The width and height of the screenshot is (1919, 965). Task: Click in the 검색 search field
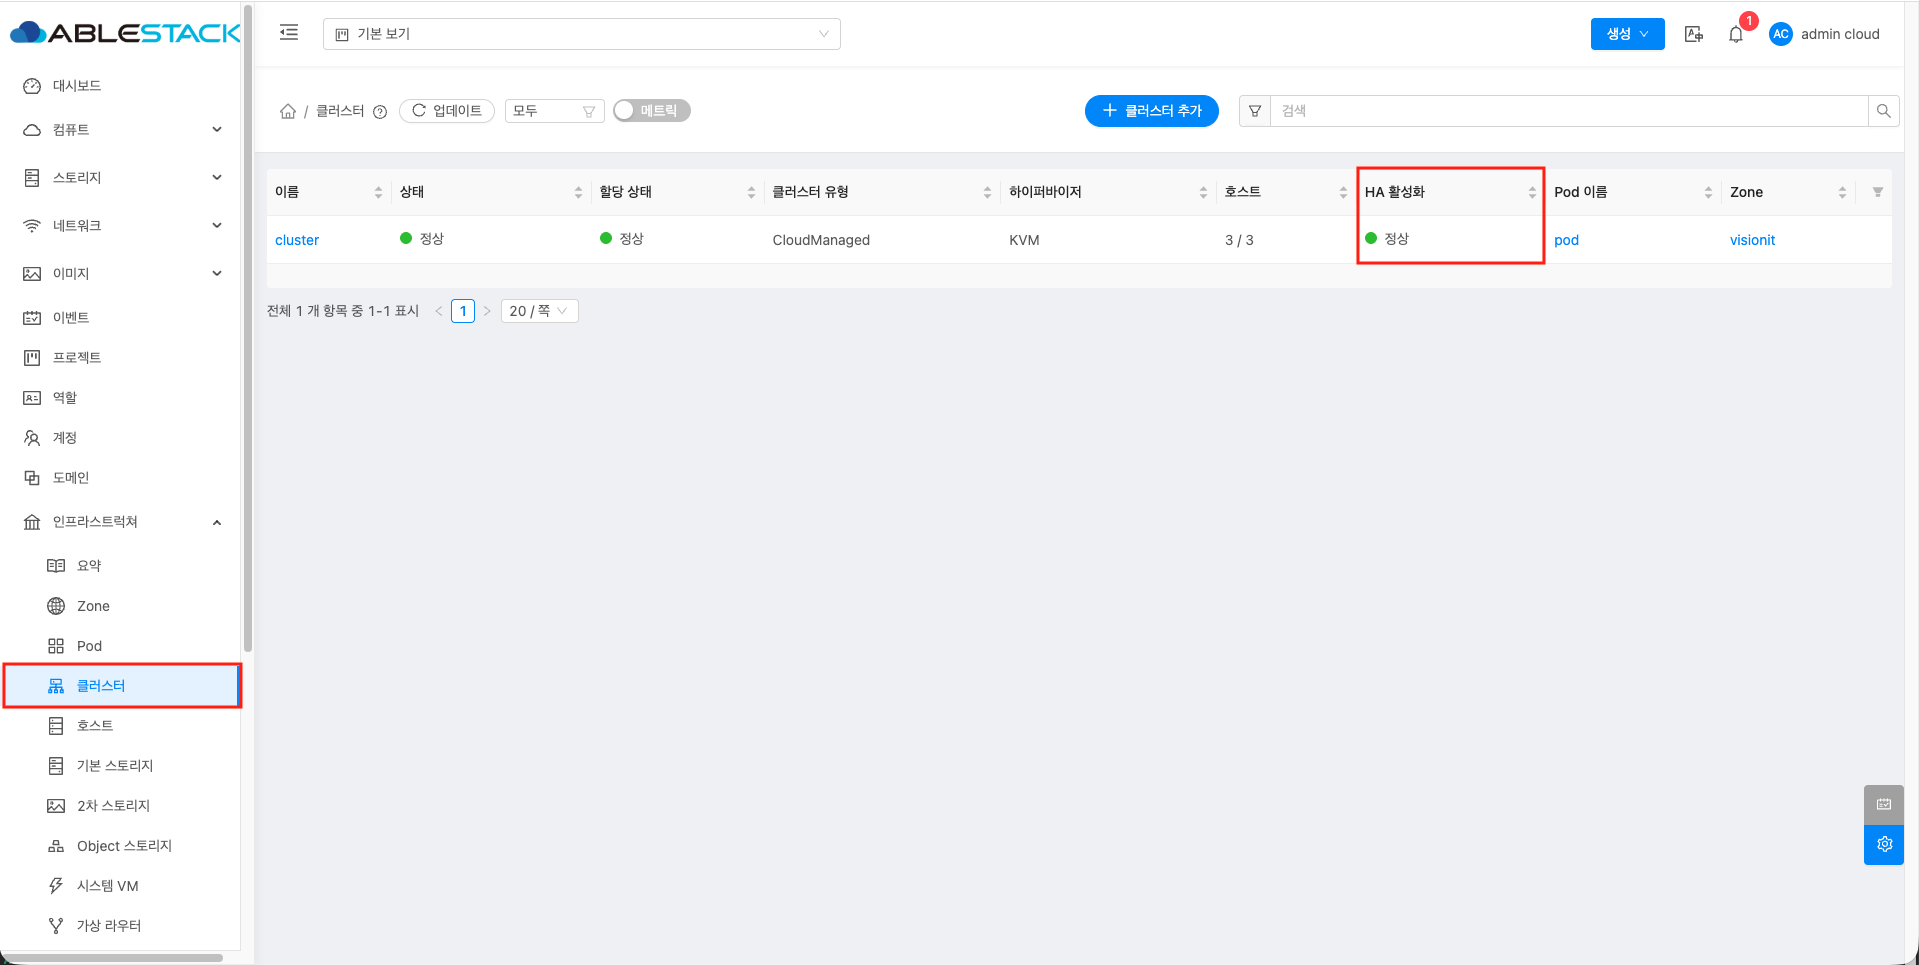1569,111
